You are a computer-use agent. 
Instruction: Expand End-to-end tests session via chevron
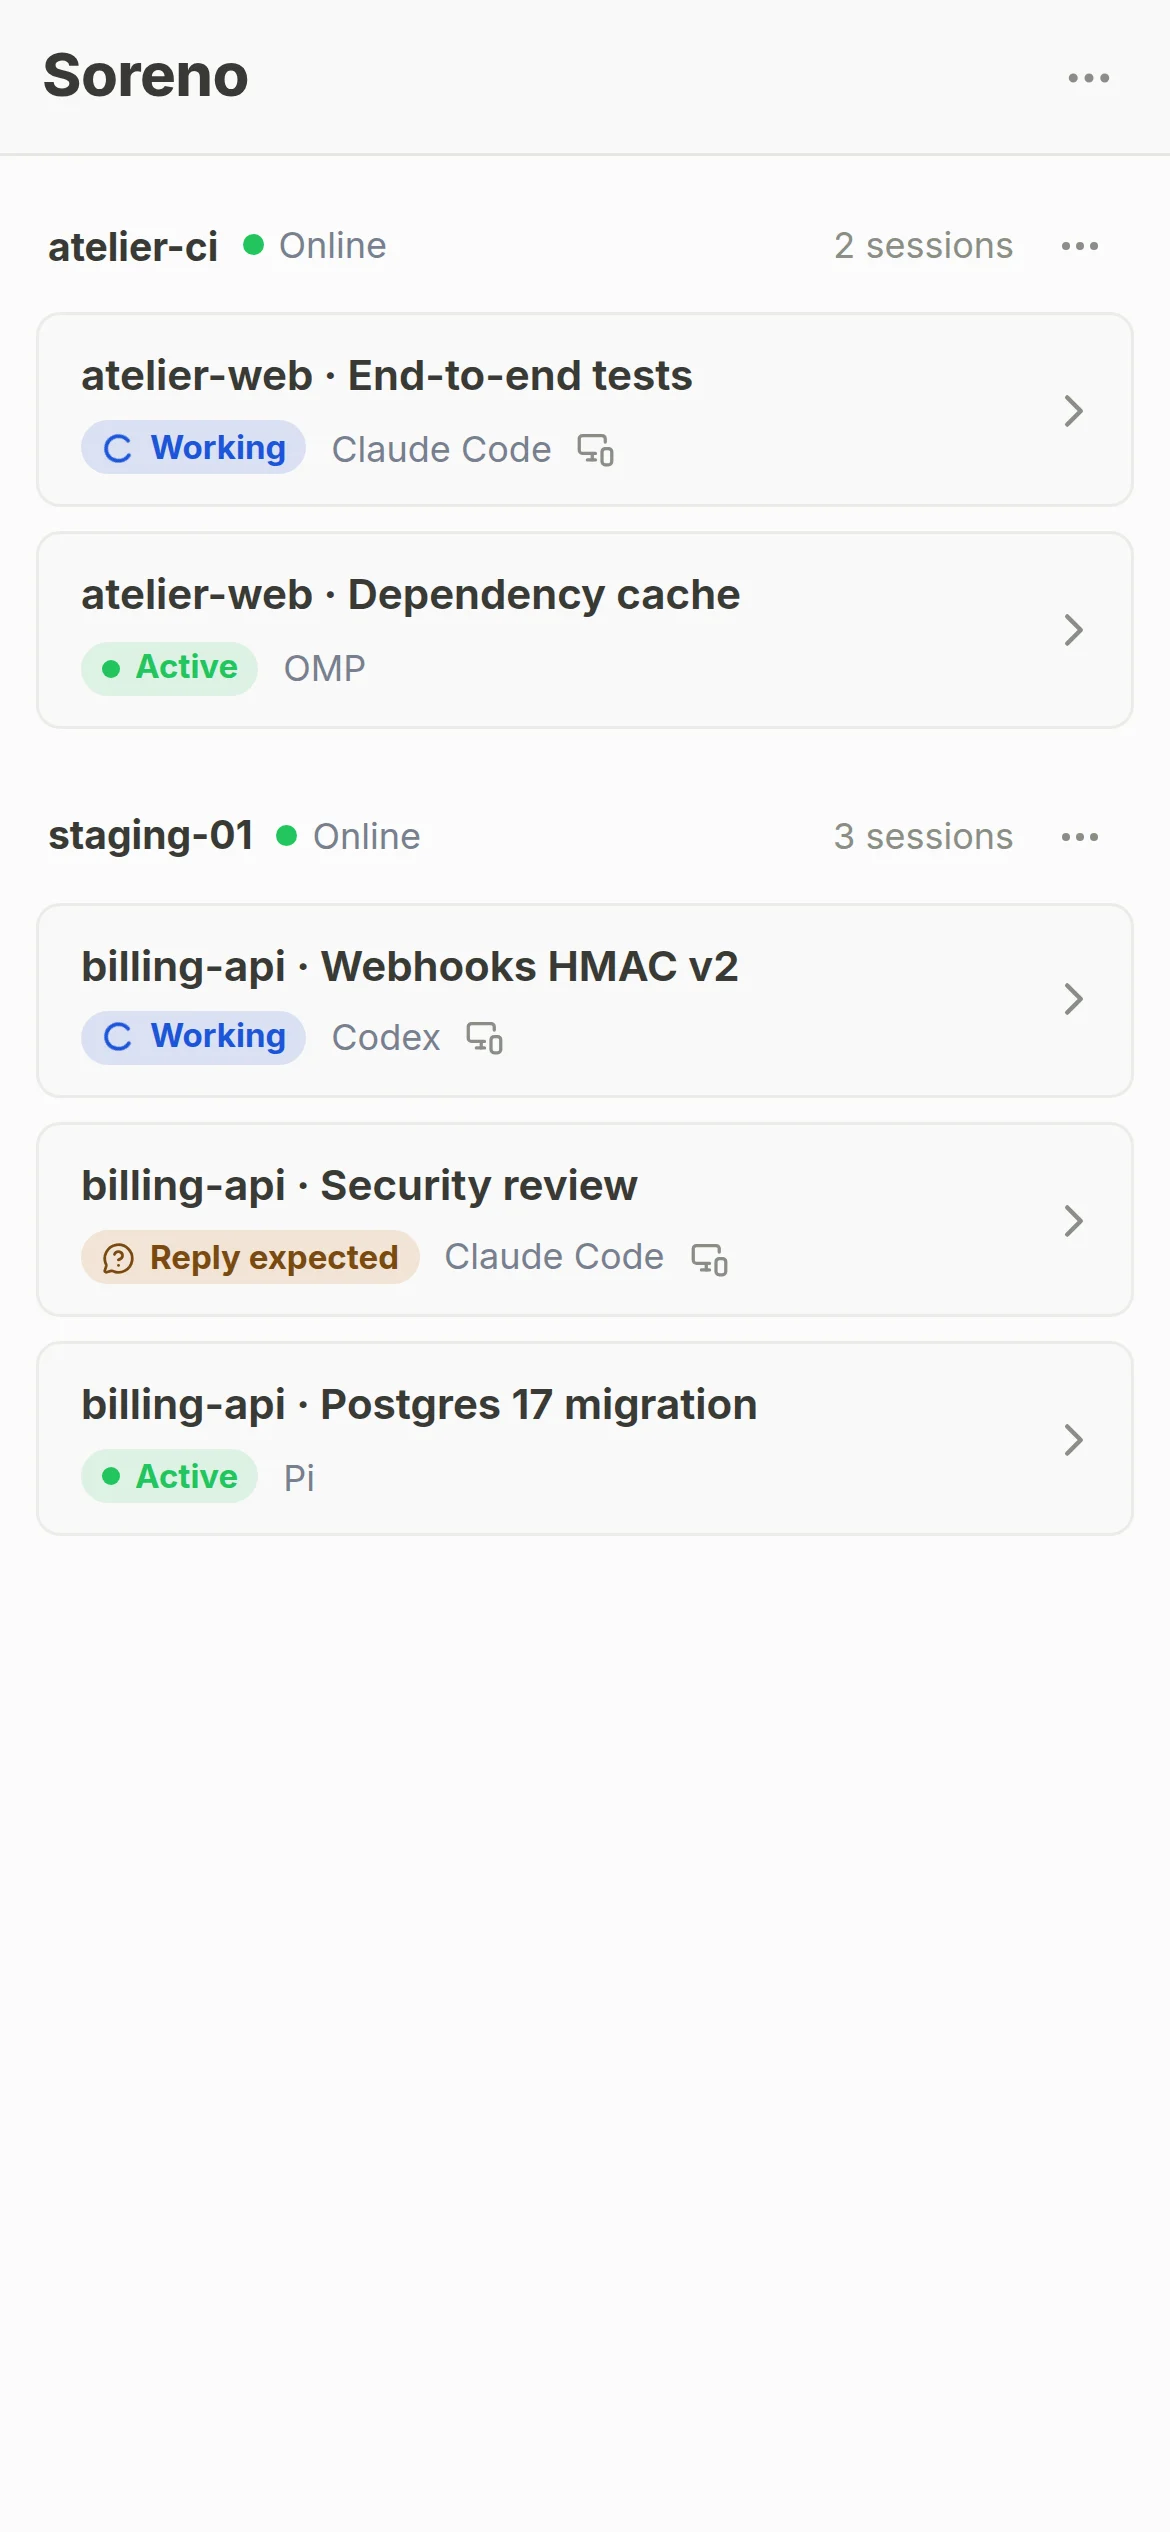(x=1074, y=411)
